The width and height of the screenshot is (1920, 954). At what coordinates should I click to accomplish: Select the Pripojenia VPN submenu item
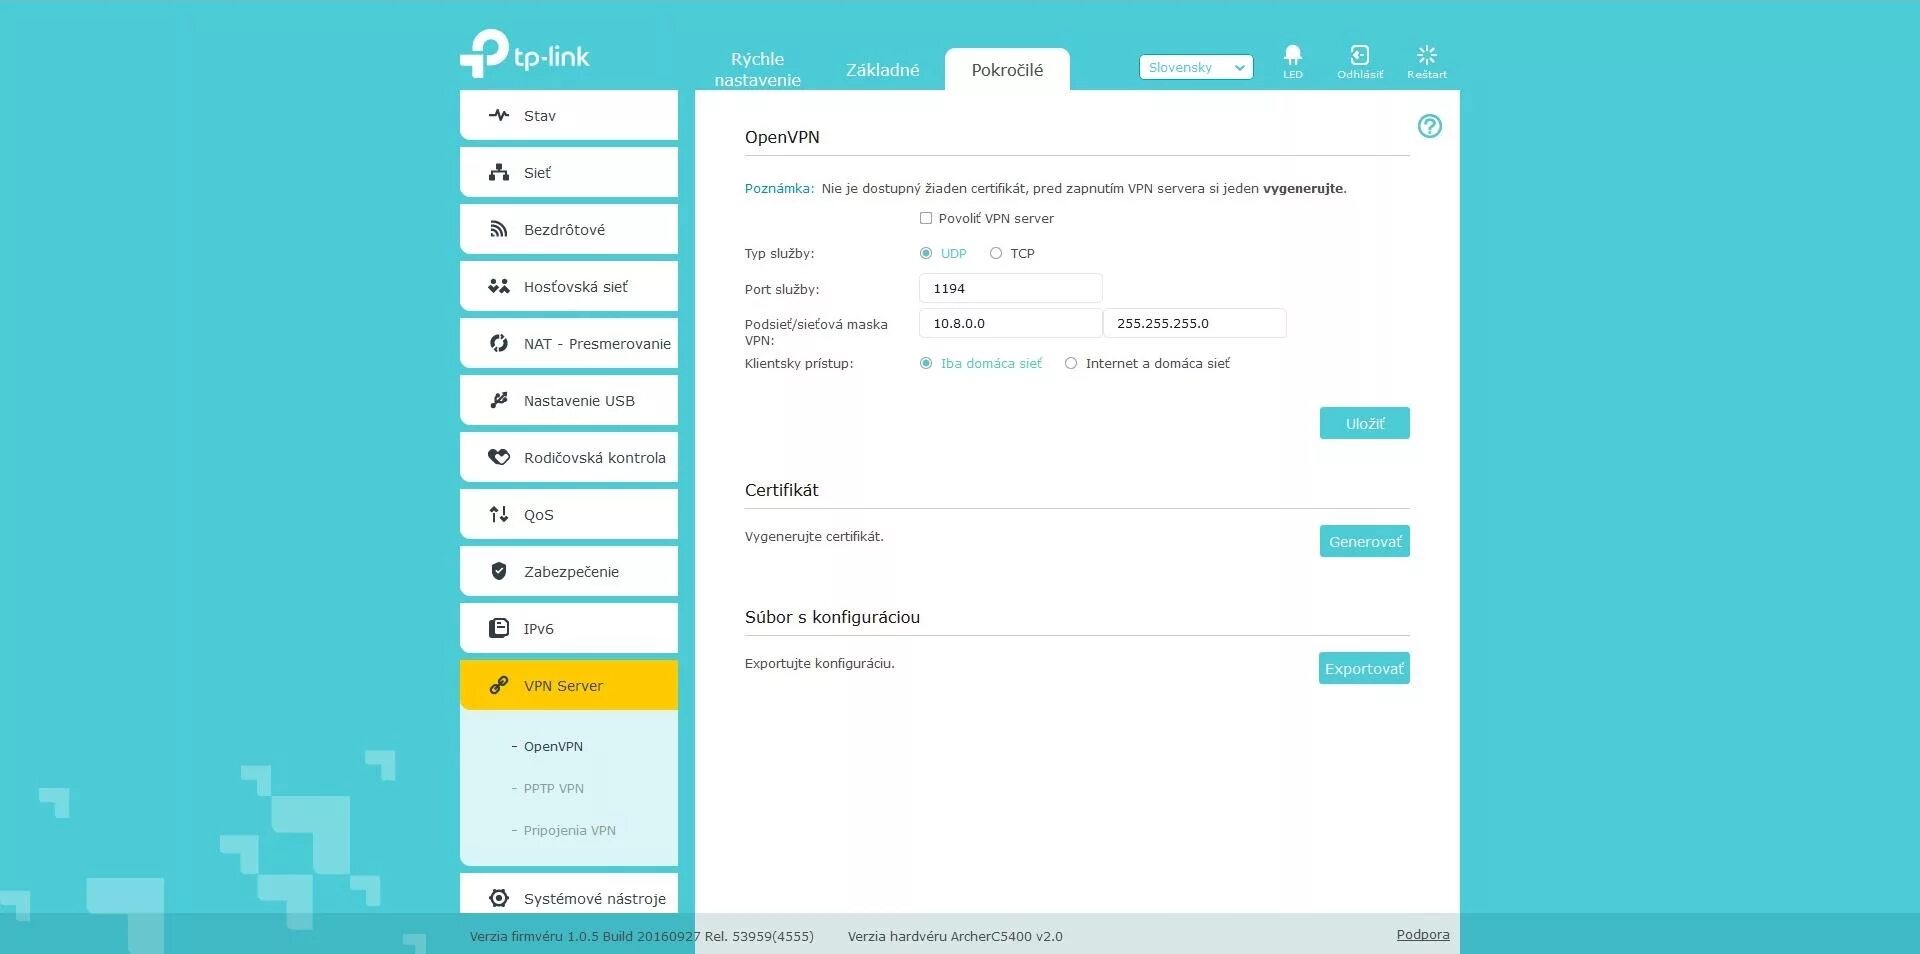pyautogui.click(x=569, y=830)
